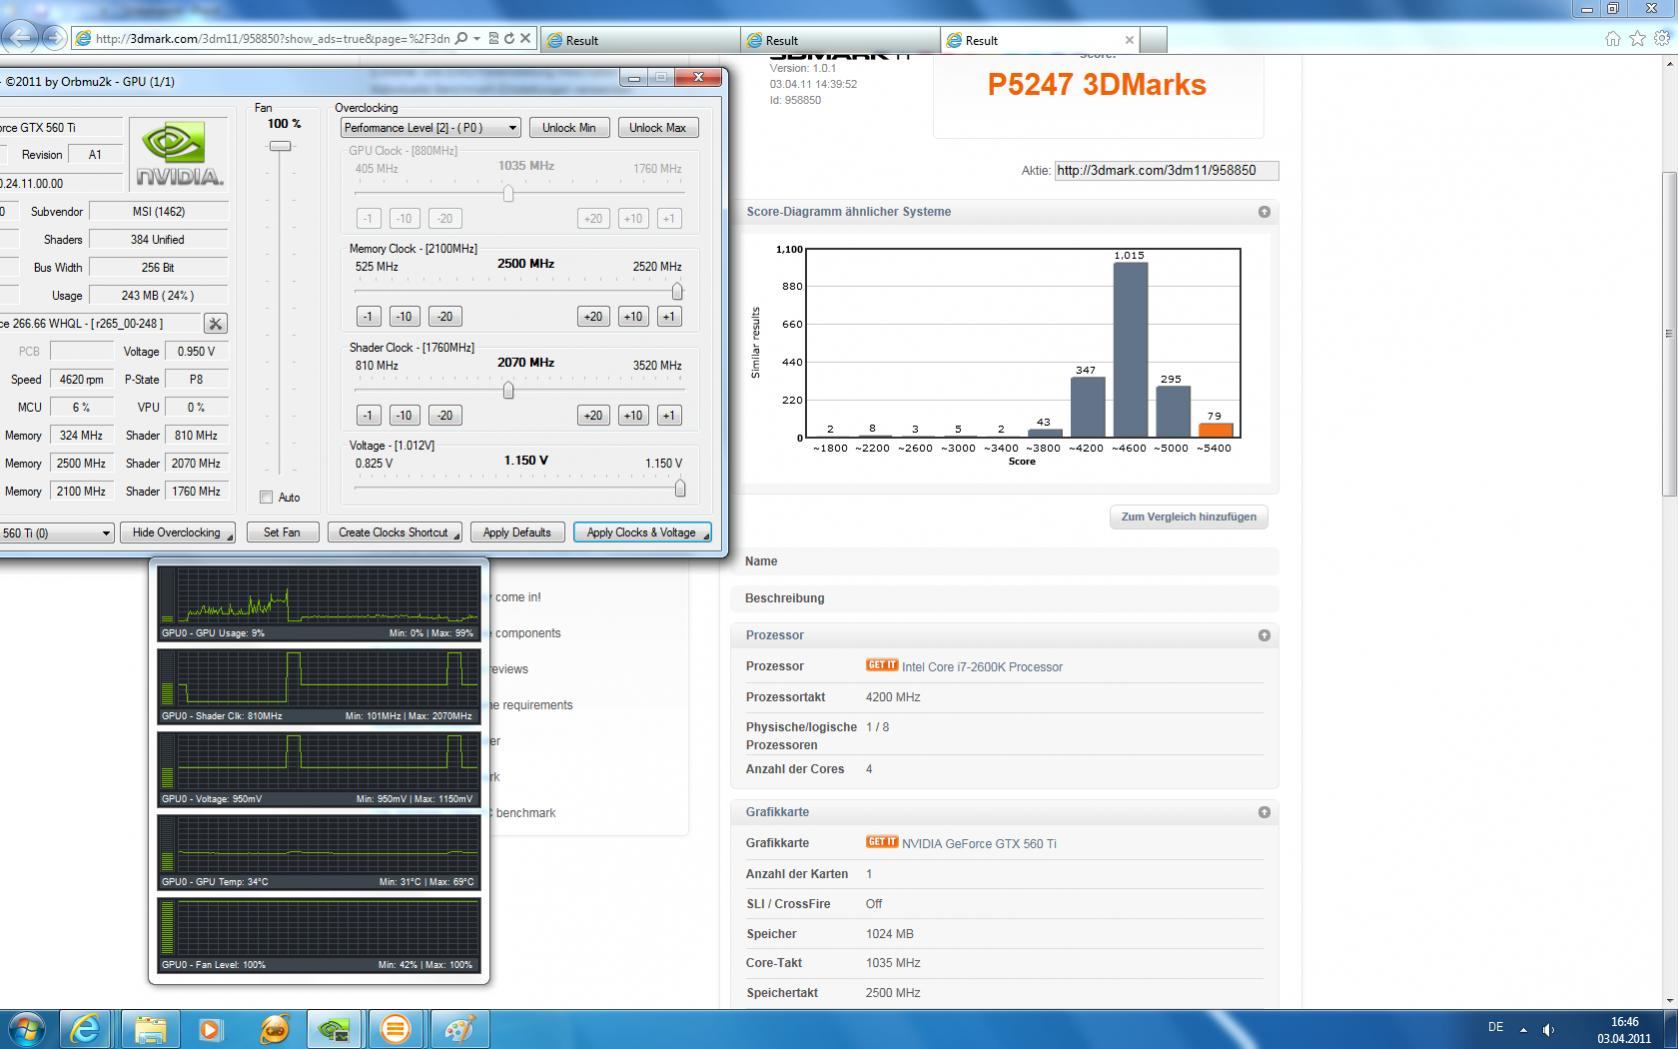
Task: Open driver settings wrench icon
Action: 215,323
